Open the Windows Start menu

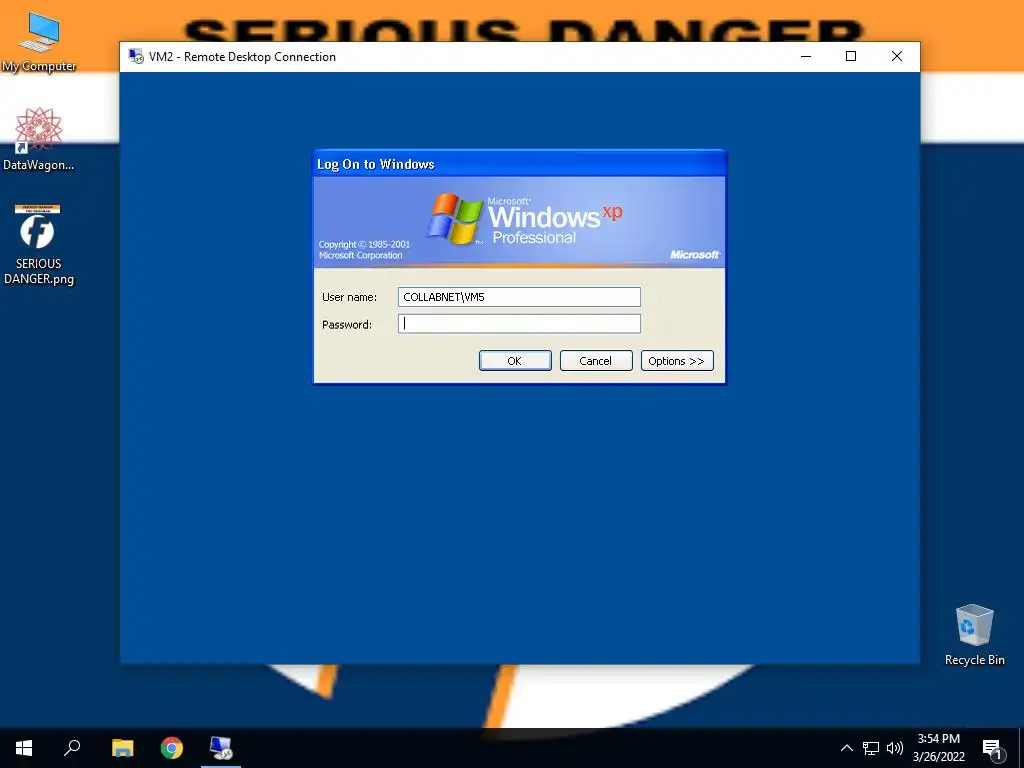point(24,748)
